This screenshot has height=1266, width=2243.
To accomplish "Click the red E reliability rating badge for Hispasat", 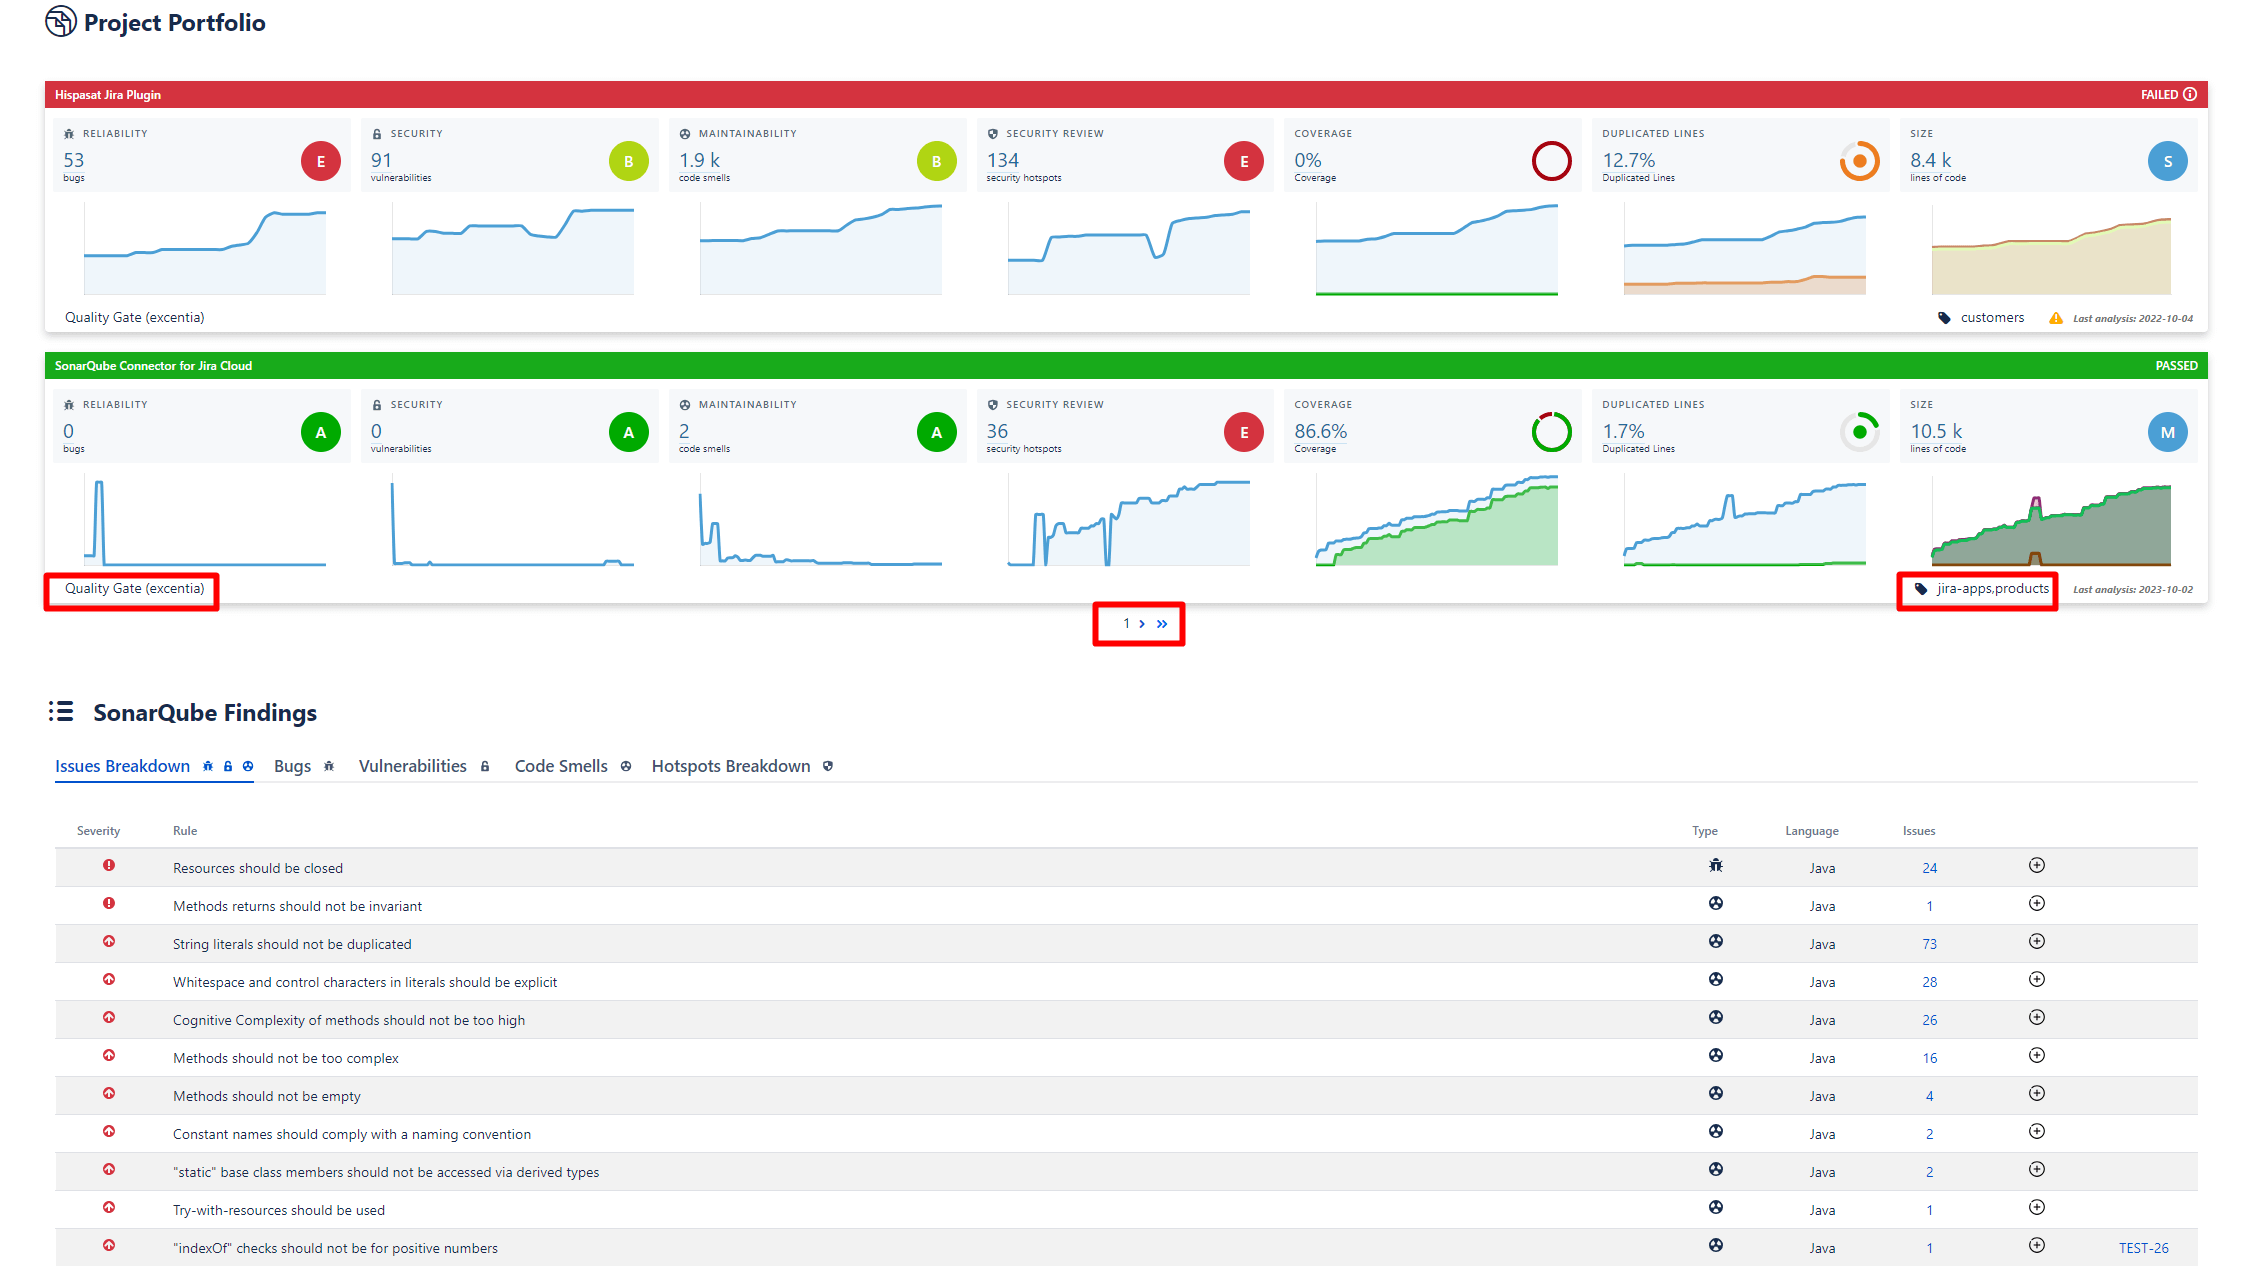I will pos(321,161).
